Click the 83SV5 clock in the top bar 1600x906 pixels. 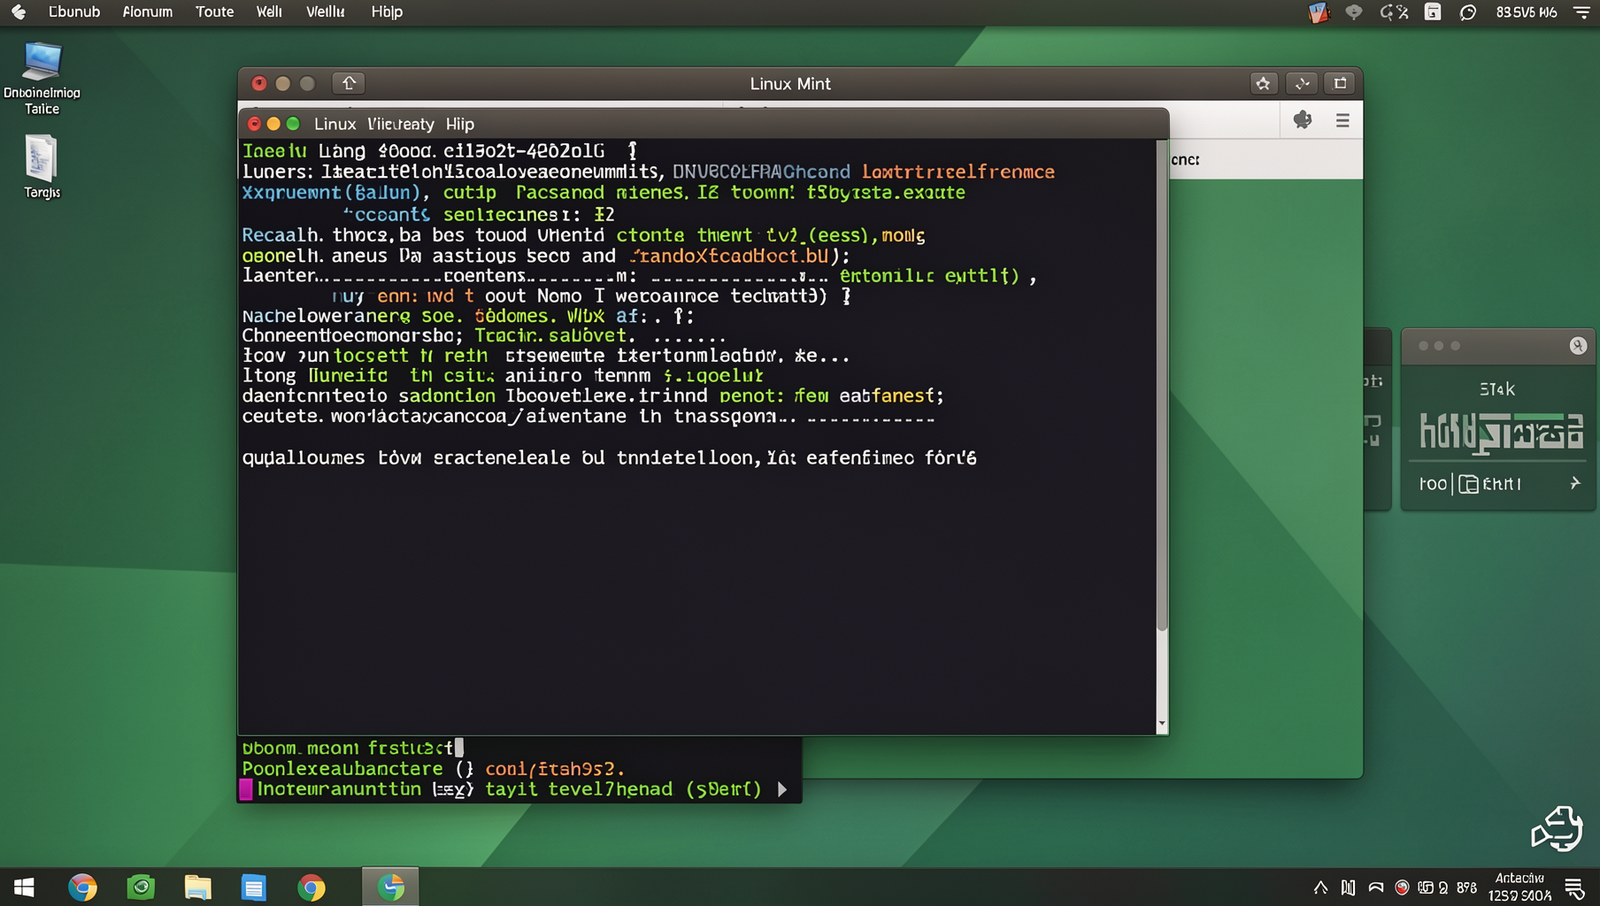pyautogui.click(x=1526, y=12)
